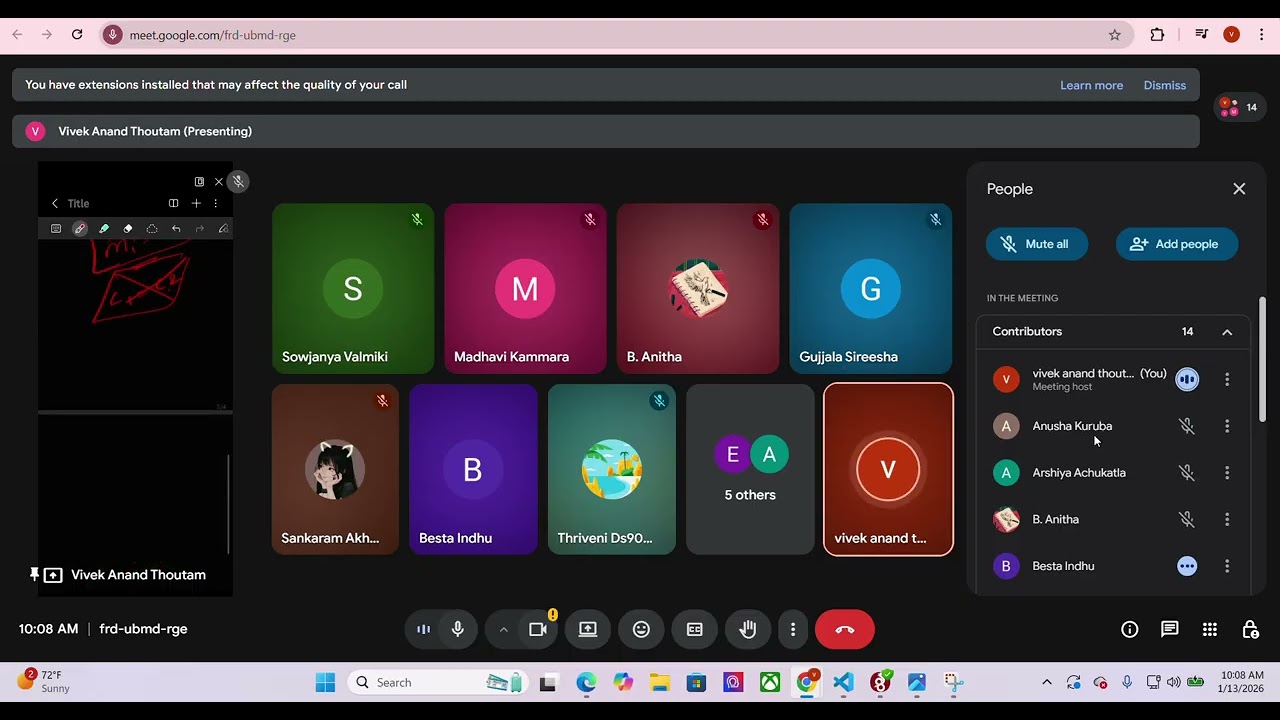The image size is (1280, 720).
Task: Mute Arshiya Achukatla's microphone in People list
Action: [1187, 473]
